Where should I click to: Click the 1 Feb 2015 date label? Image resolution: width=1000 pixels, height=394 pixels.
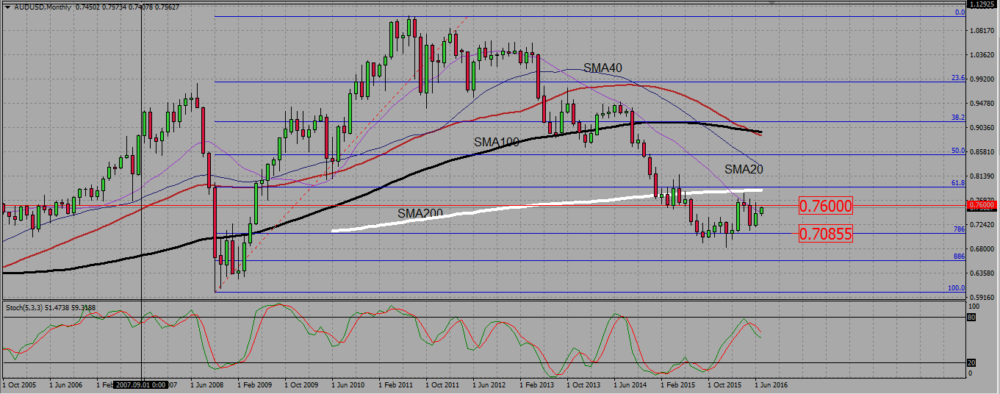click(677, 386)
